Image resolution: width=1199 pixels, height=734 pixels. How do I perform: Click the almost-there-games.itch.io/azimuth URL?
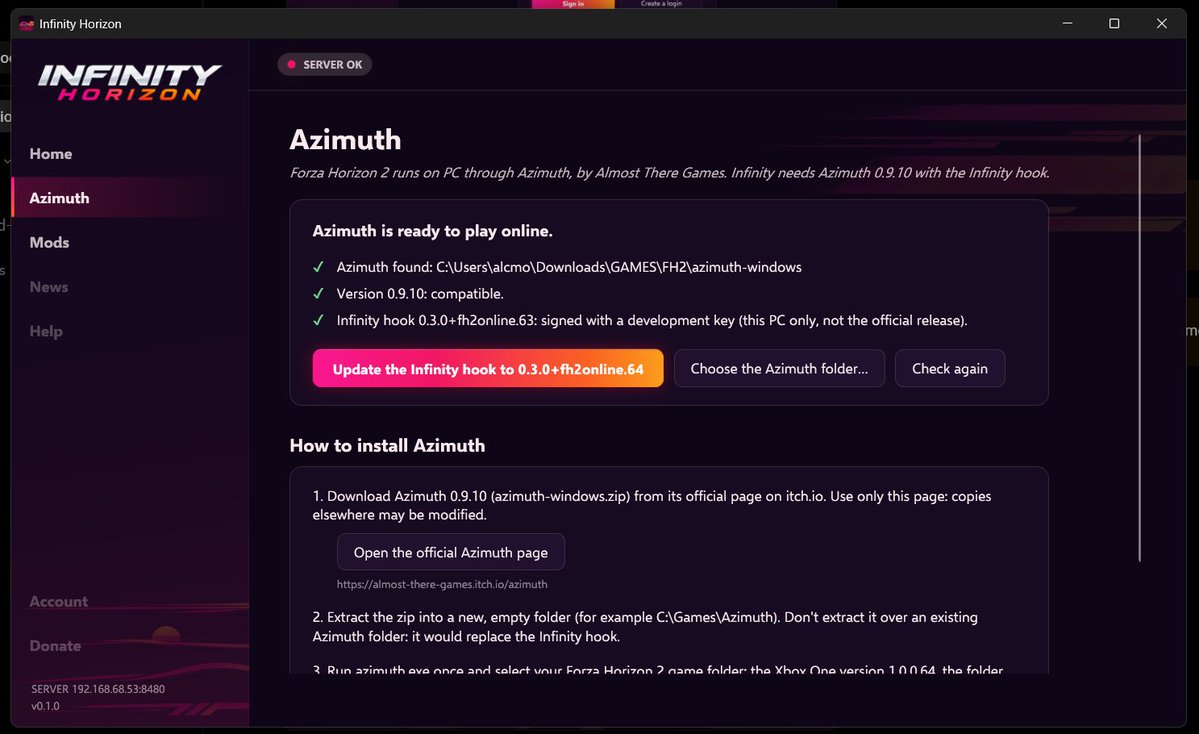442,584
